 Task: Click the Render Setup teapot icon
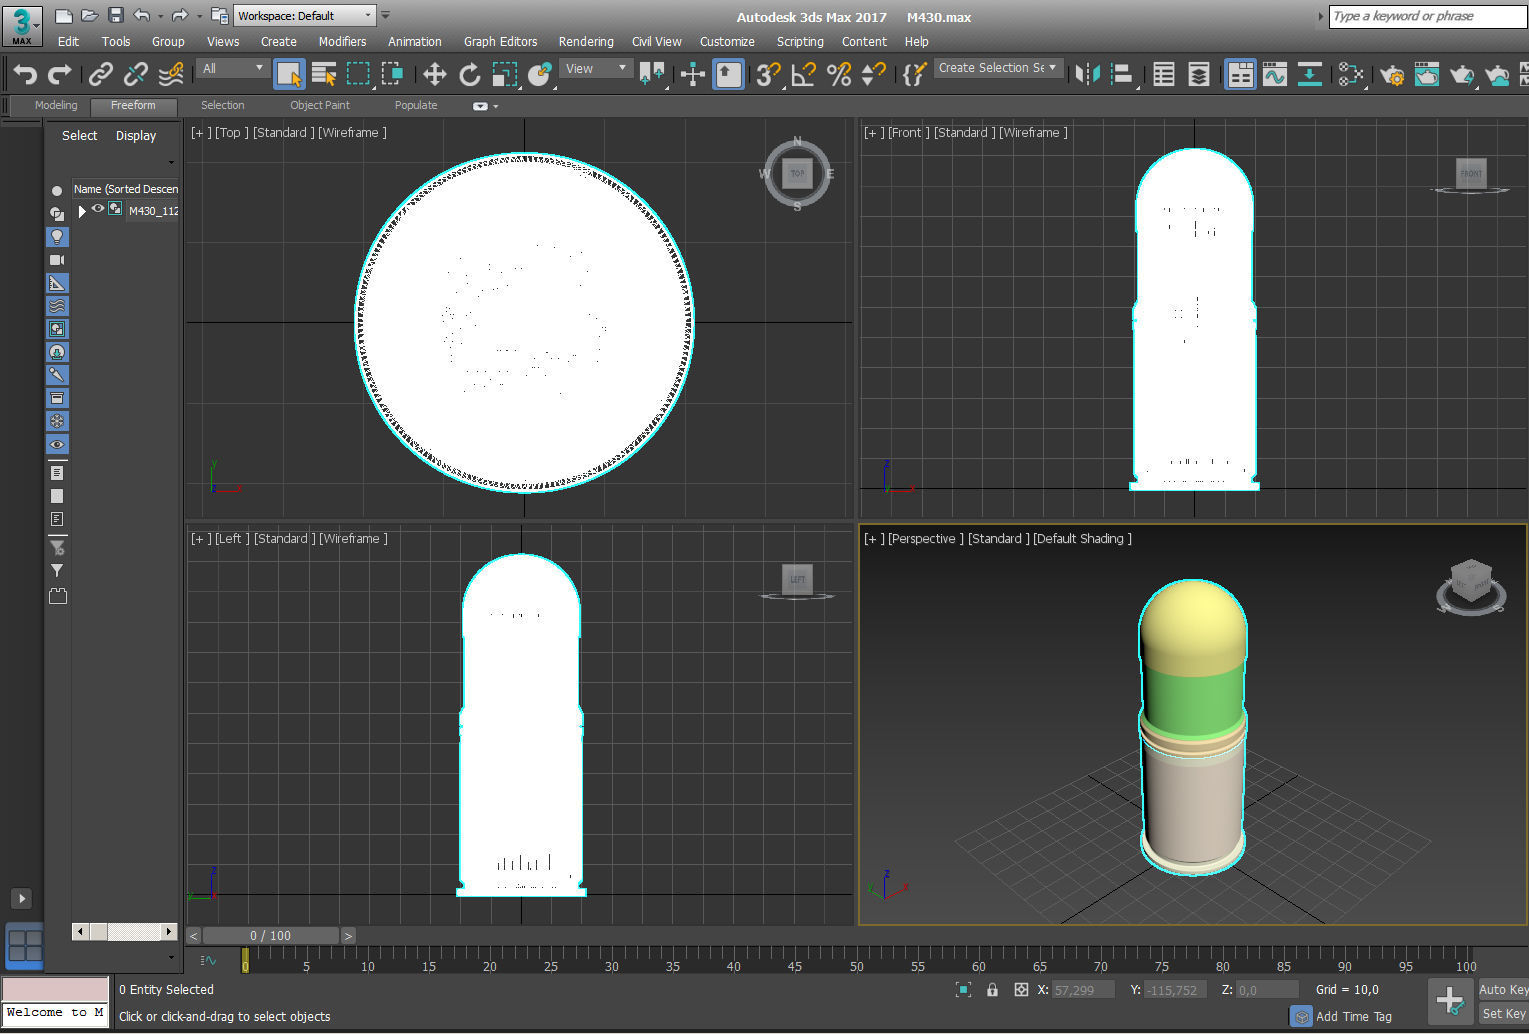(x=1391, y=74)
